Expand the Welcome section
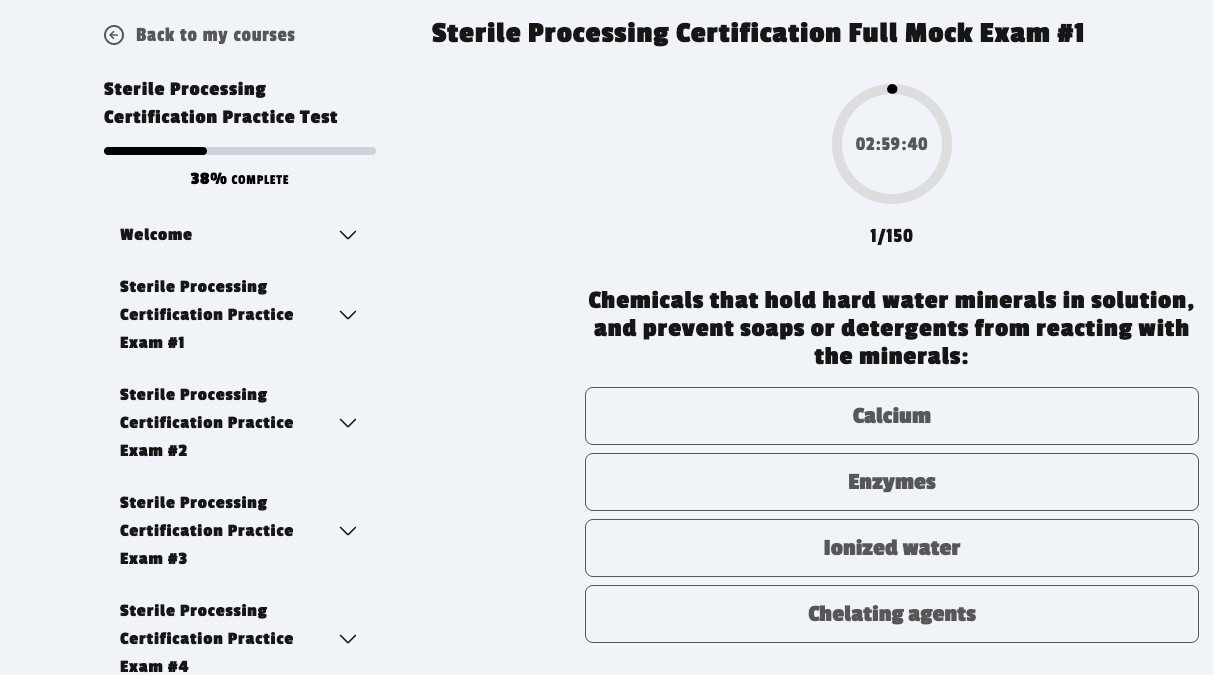This screenshot has width=1213, height=675. (347, 235)
